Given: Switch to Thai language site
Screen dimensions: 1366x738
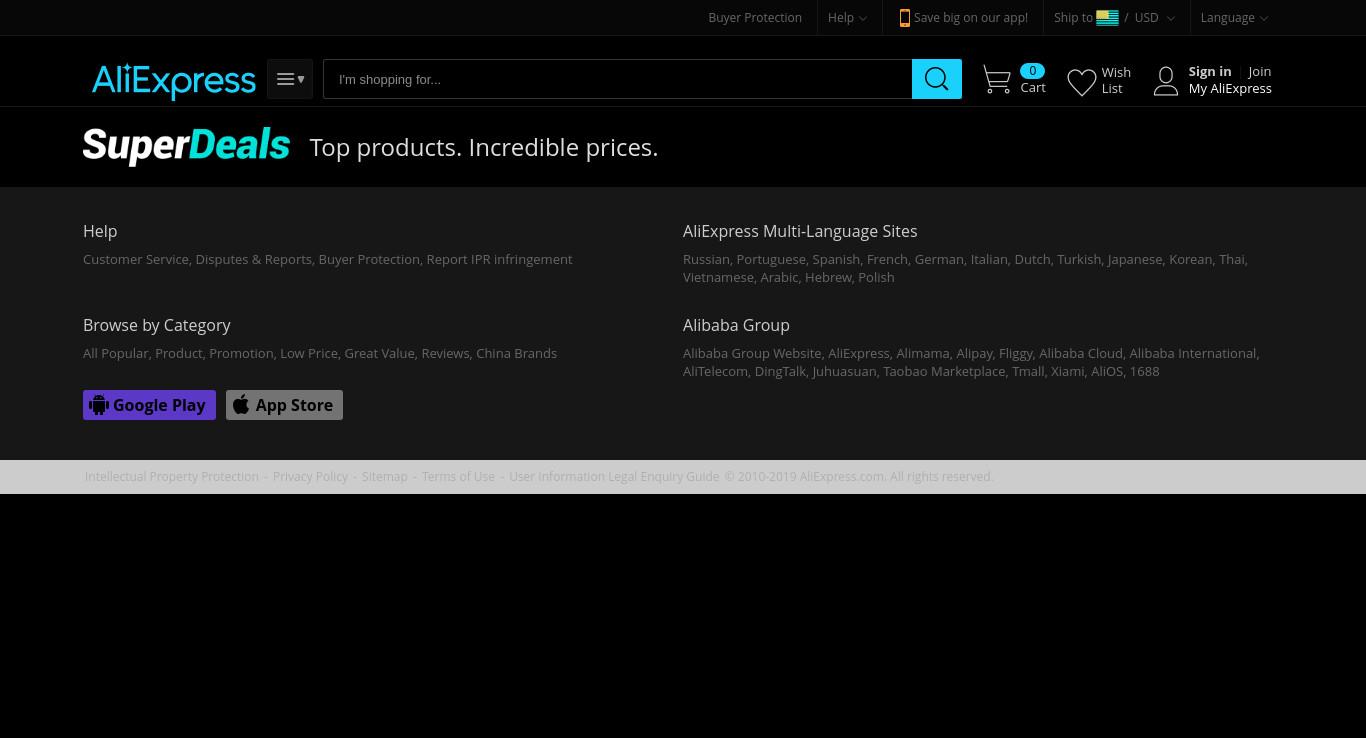Looking at the screenshot, I should point(1232,259).
